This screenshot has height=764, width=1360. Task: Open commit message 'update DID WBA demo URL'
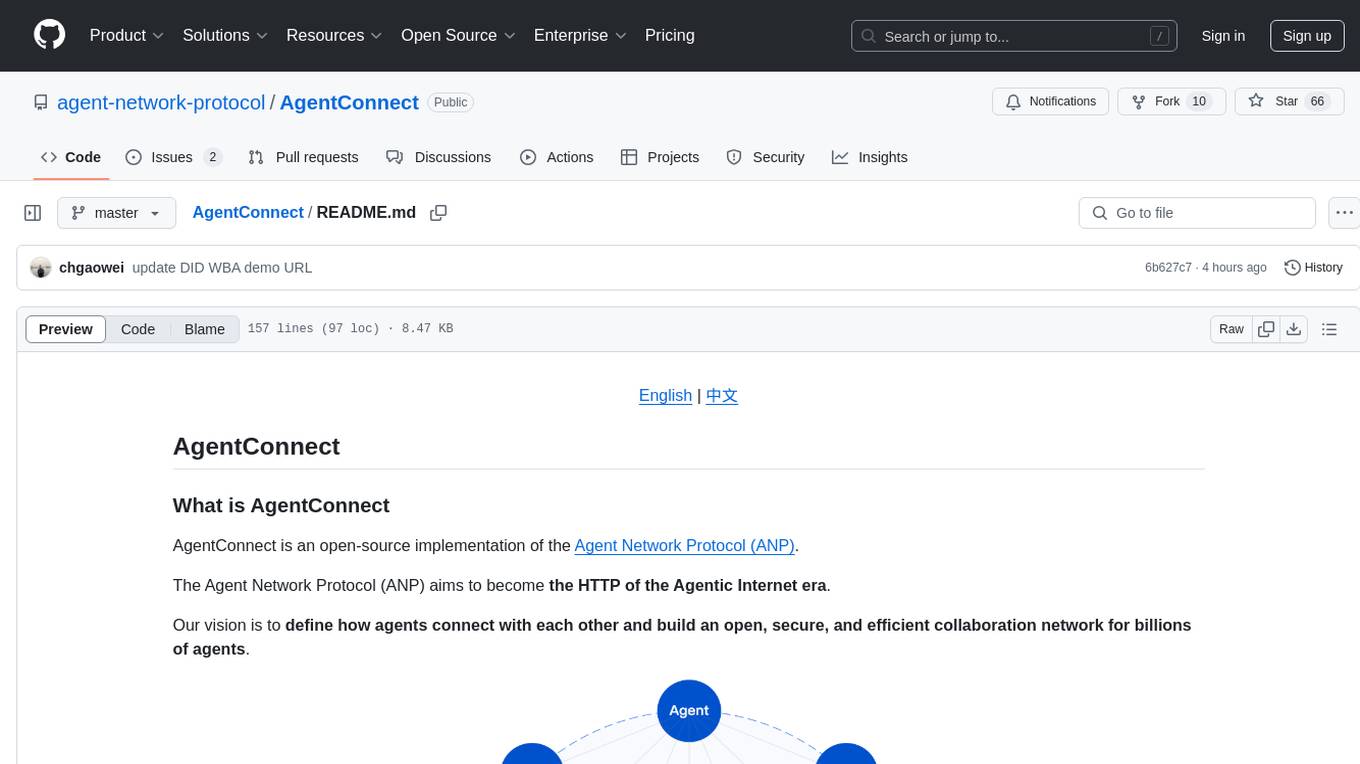point(222,268)
